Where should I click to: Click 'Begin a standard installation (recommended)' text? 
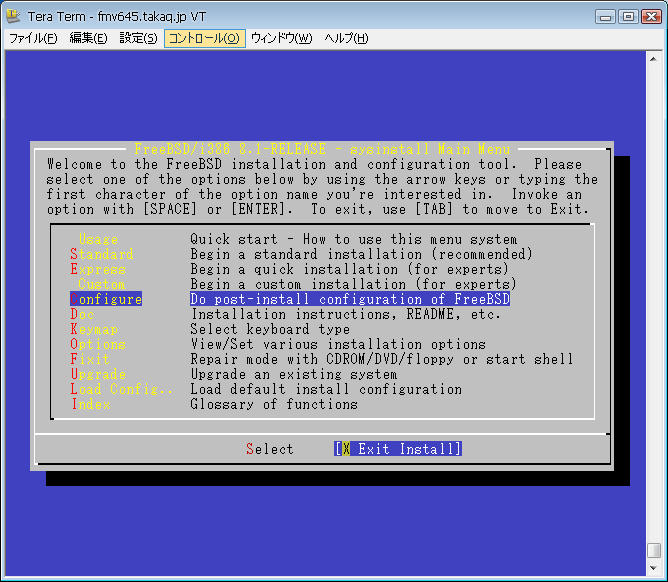(361, 254)
